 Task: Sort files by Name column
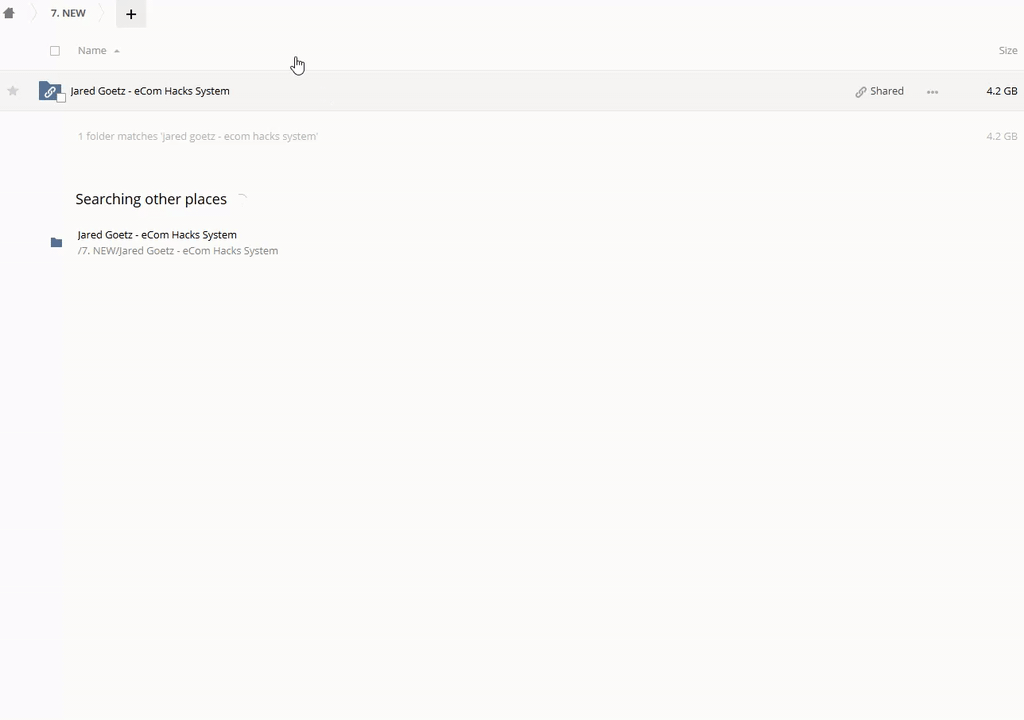92,50
